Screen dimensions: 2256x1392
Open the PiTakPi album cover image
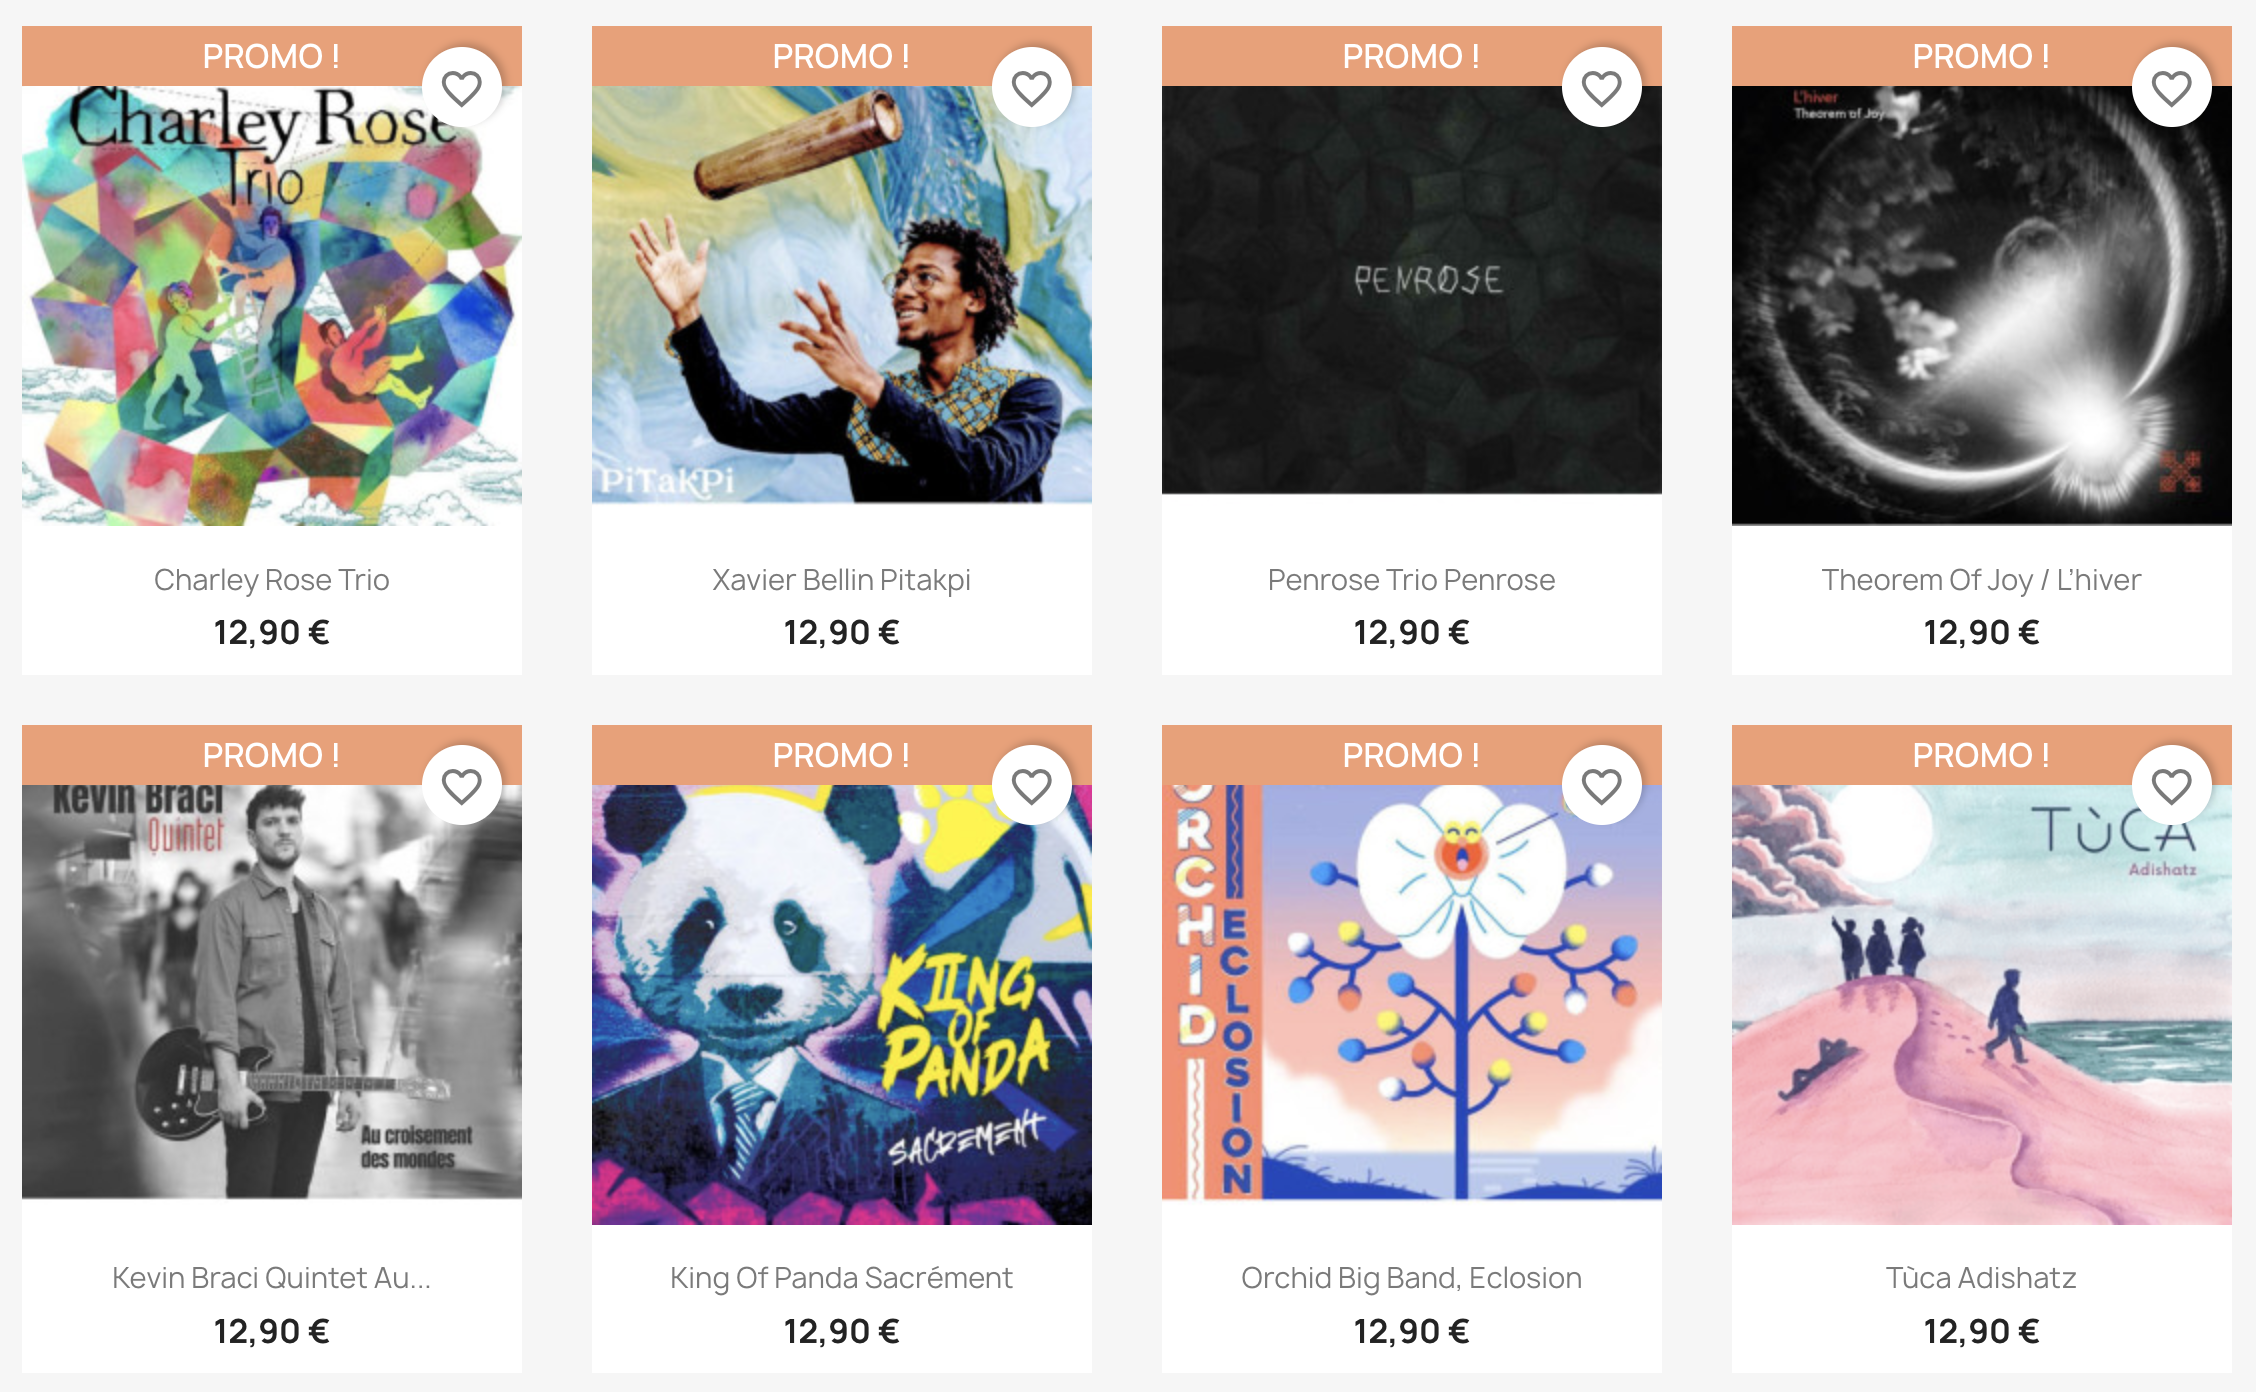coord(842,294)
